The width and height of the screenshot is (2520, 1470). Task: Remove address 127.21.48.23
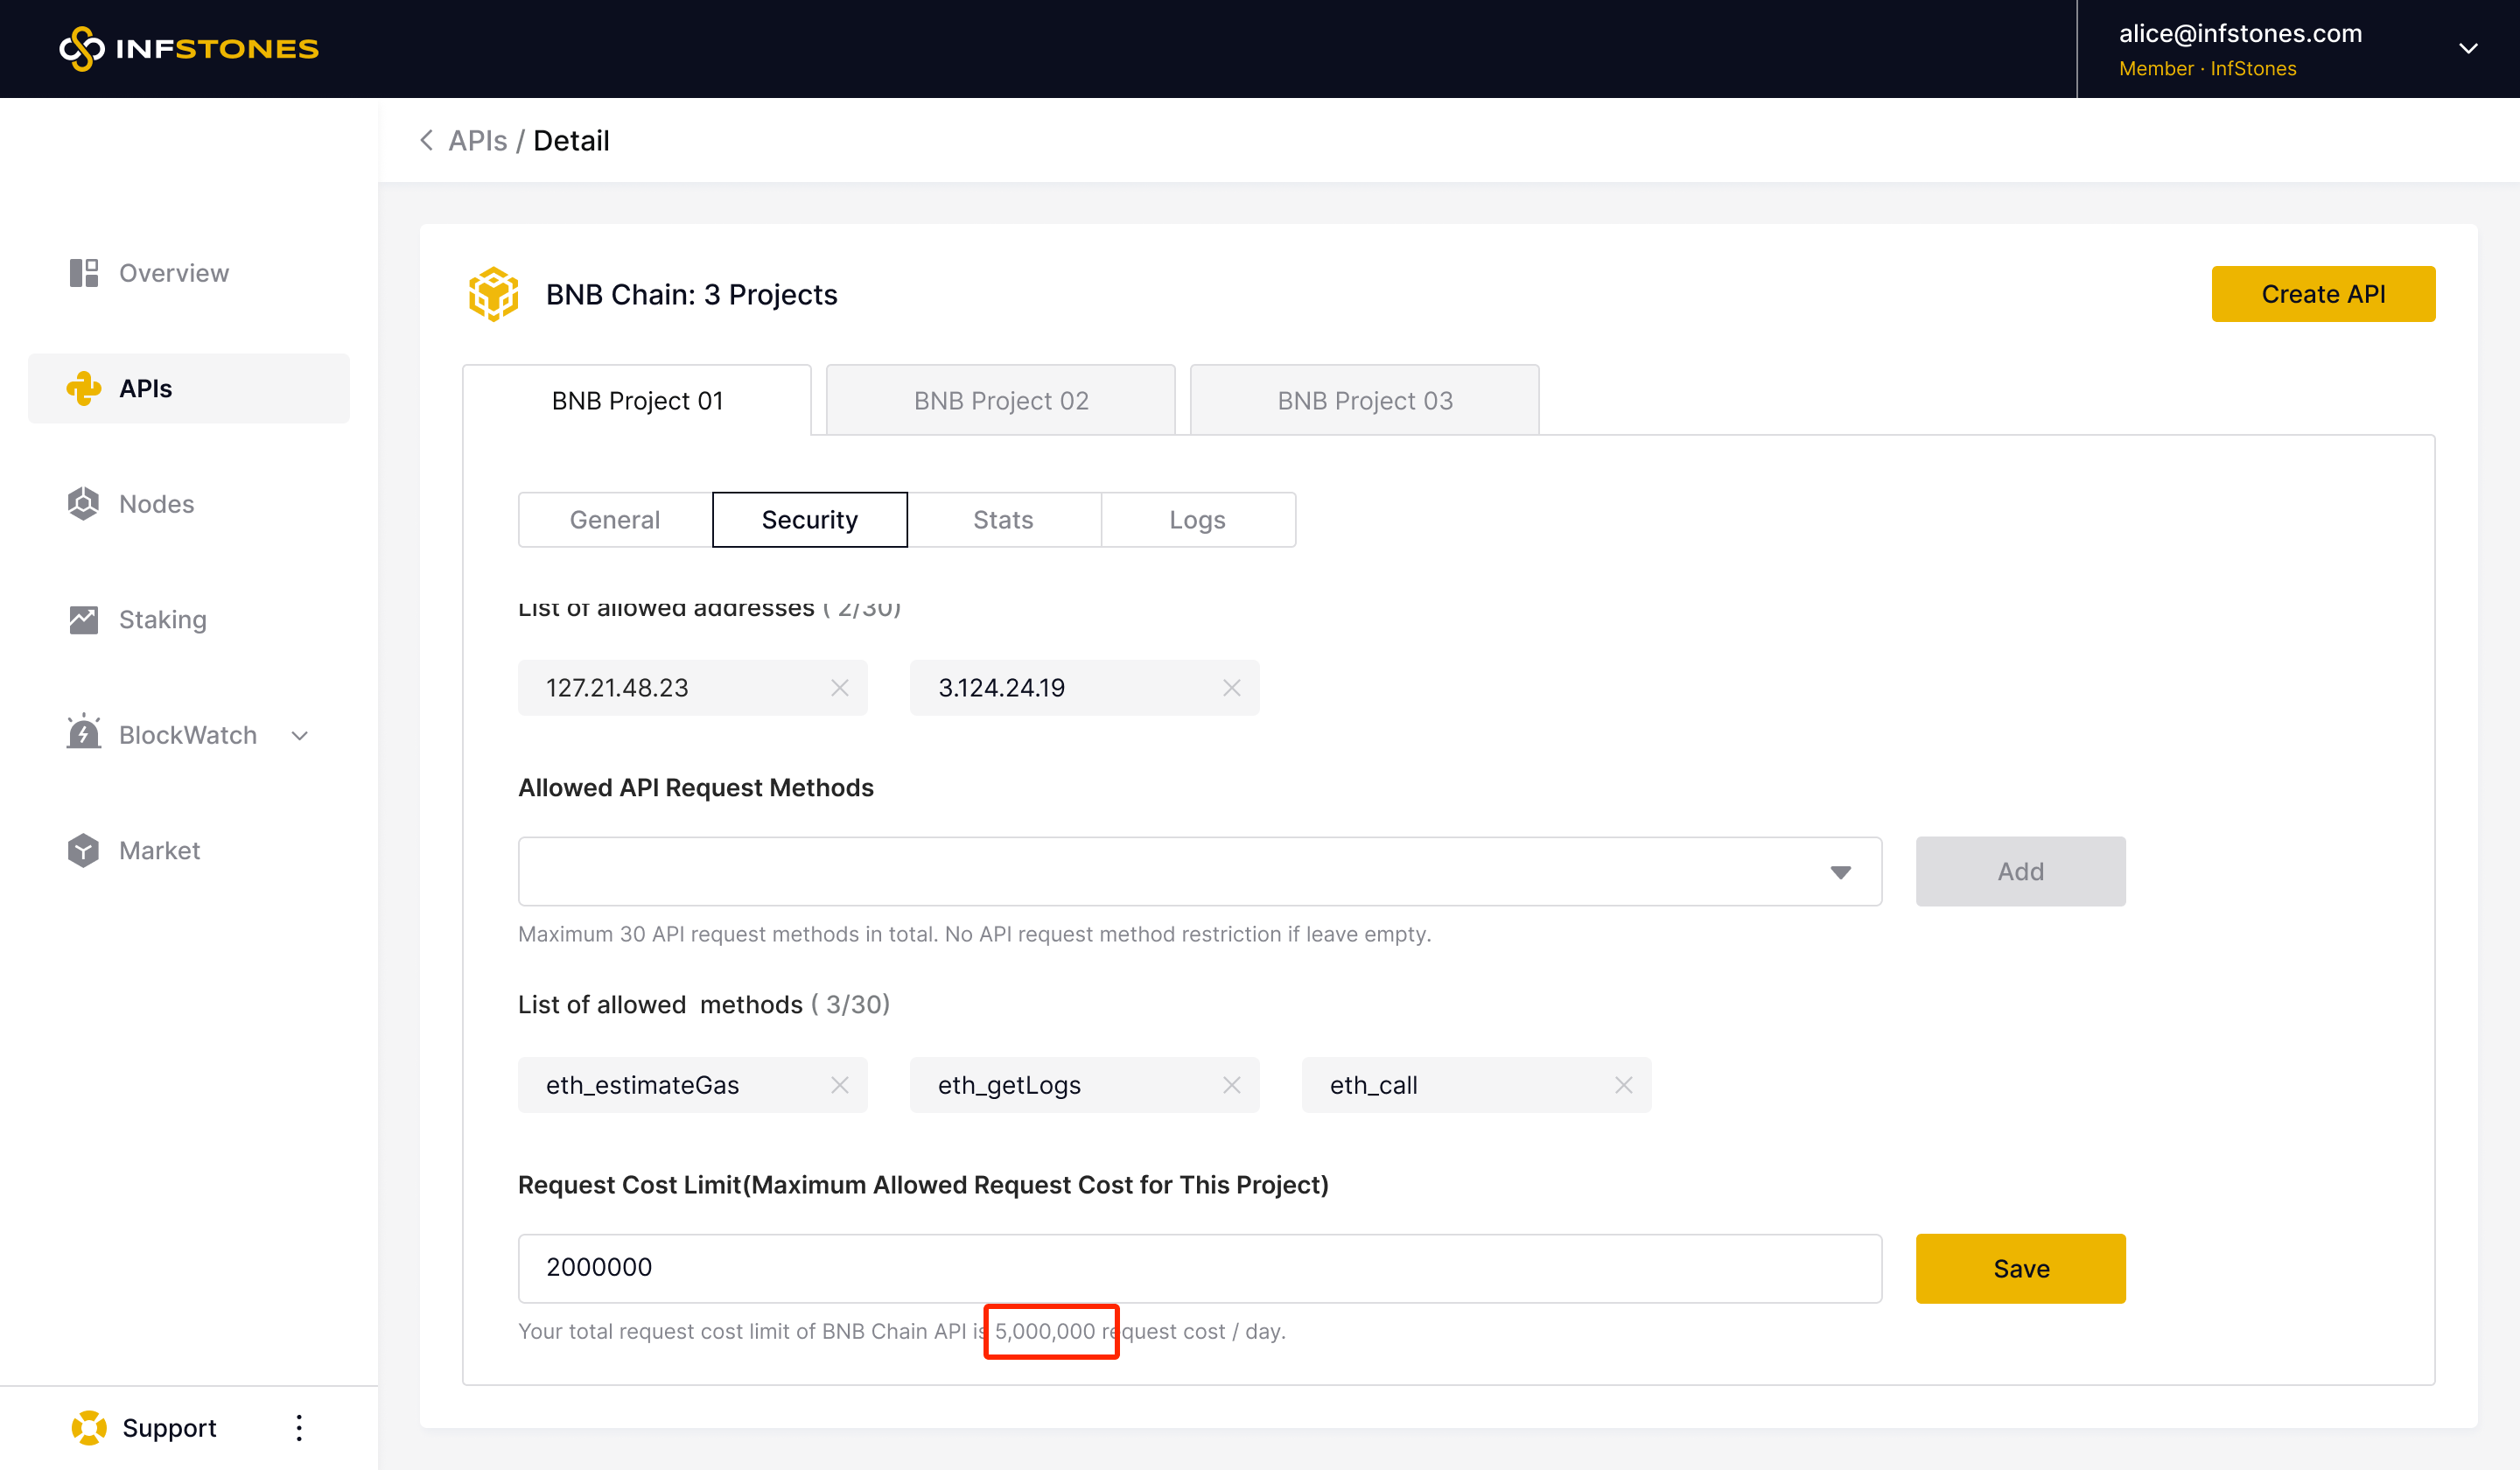pyautogui.click(x=839, y=687)
